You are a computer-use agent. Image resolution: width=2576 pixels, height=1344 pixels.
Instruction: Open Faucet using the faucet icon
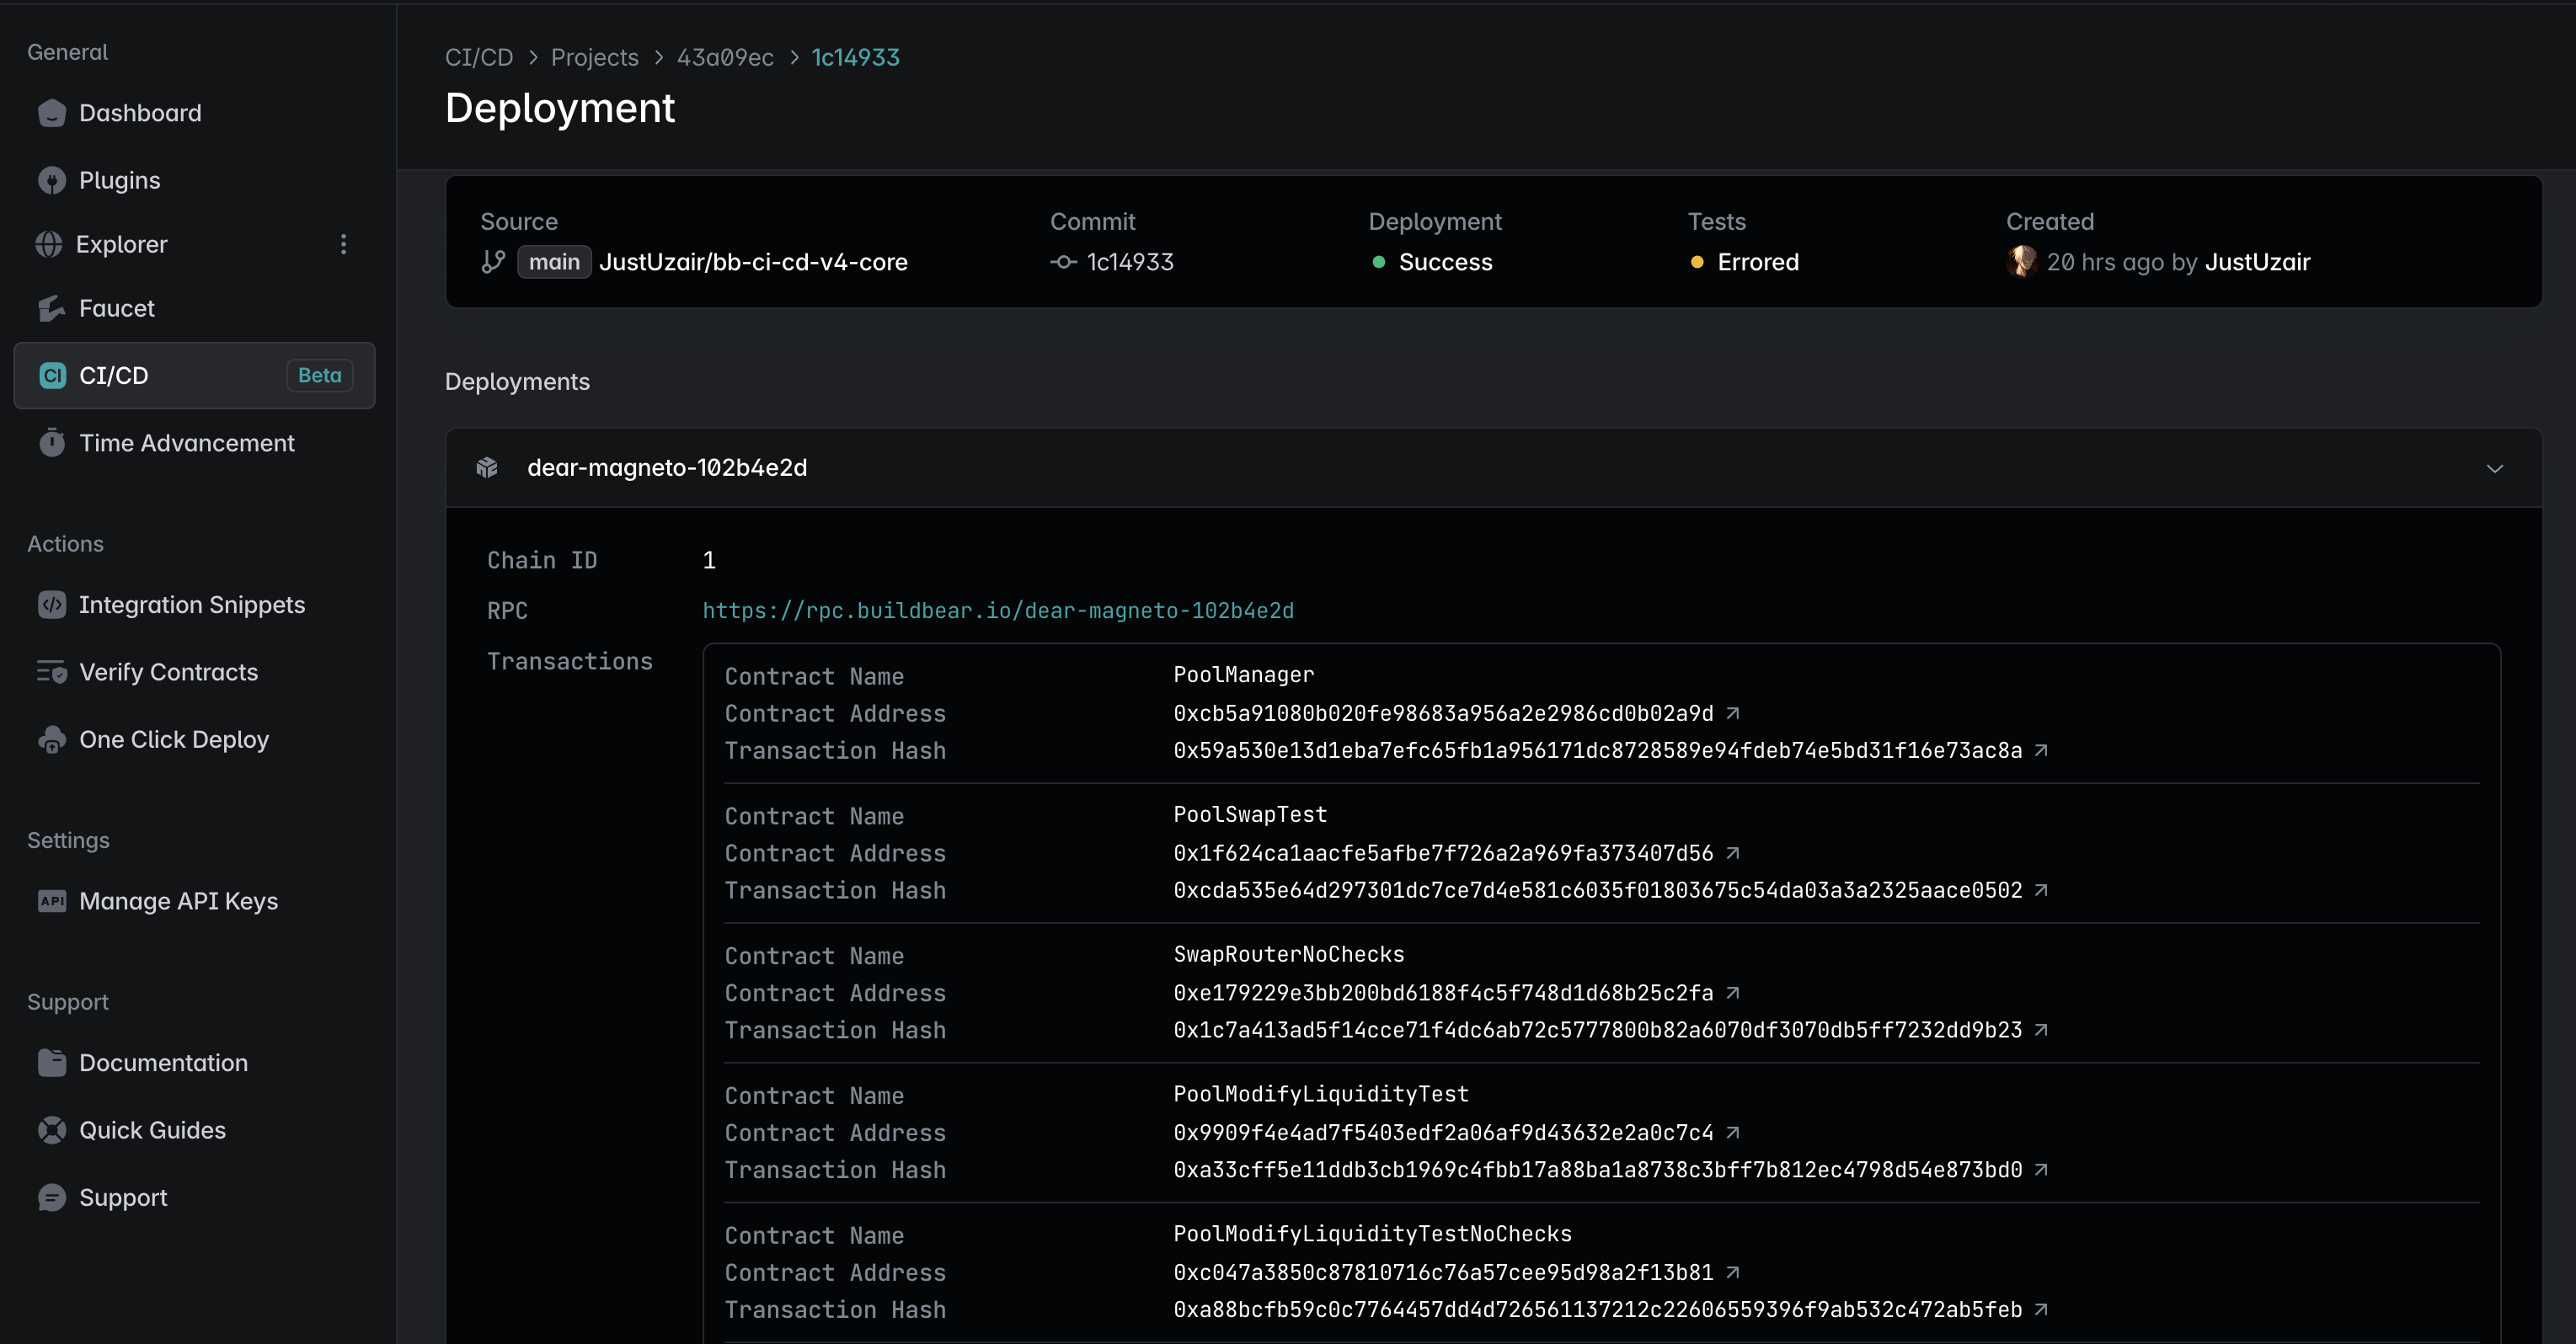[51, 308]
